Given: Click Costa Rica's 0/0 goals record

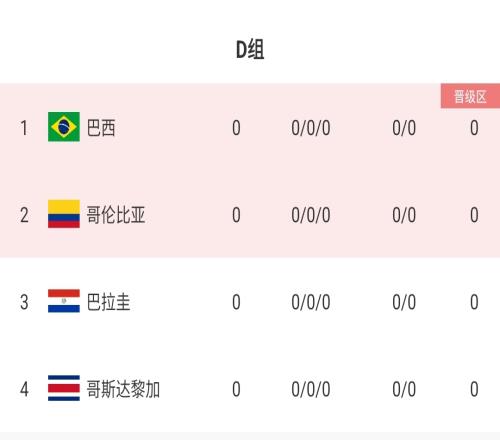Looking at the screenshot, I should [x=404, y=389].
